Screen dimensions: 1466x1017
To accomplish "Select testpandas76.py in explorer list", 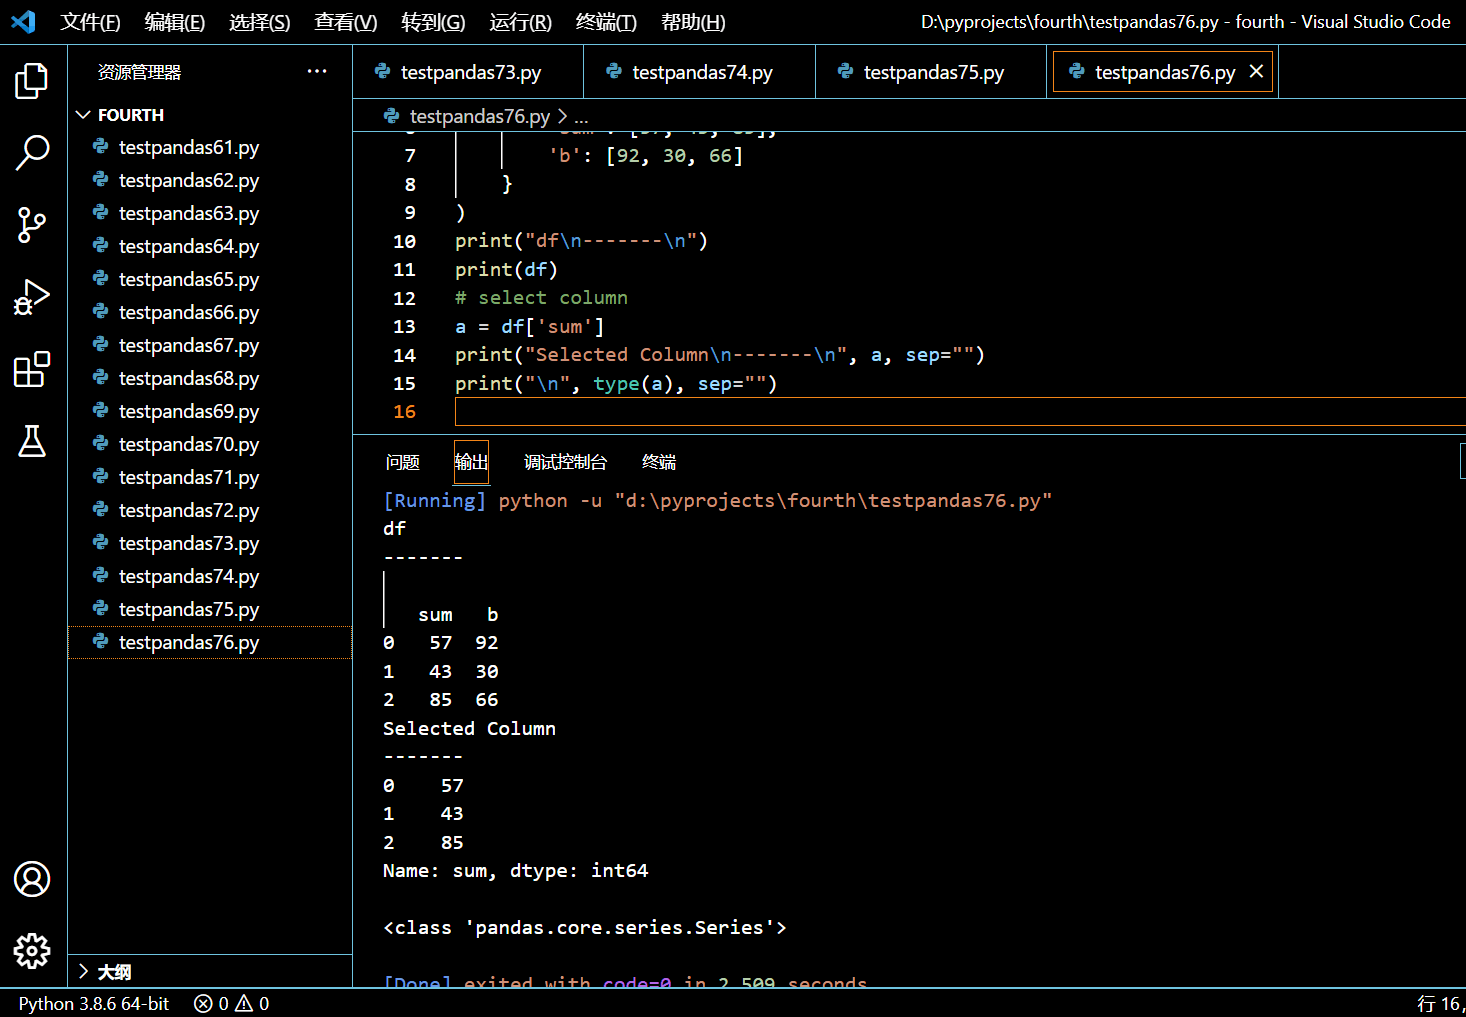I will click(x=210, y=642).
